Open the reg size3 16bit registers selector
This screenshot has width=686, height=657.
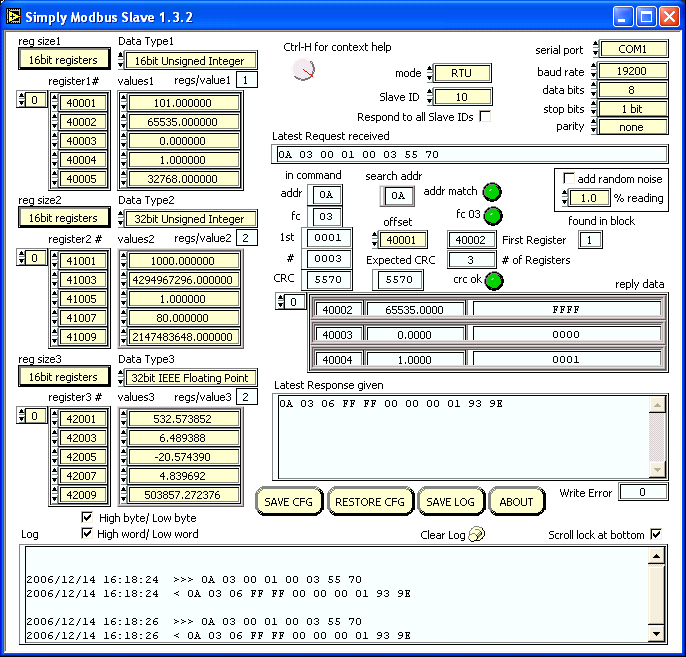[64, 377]
